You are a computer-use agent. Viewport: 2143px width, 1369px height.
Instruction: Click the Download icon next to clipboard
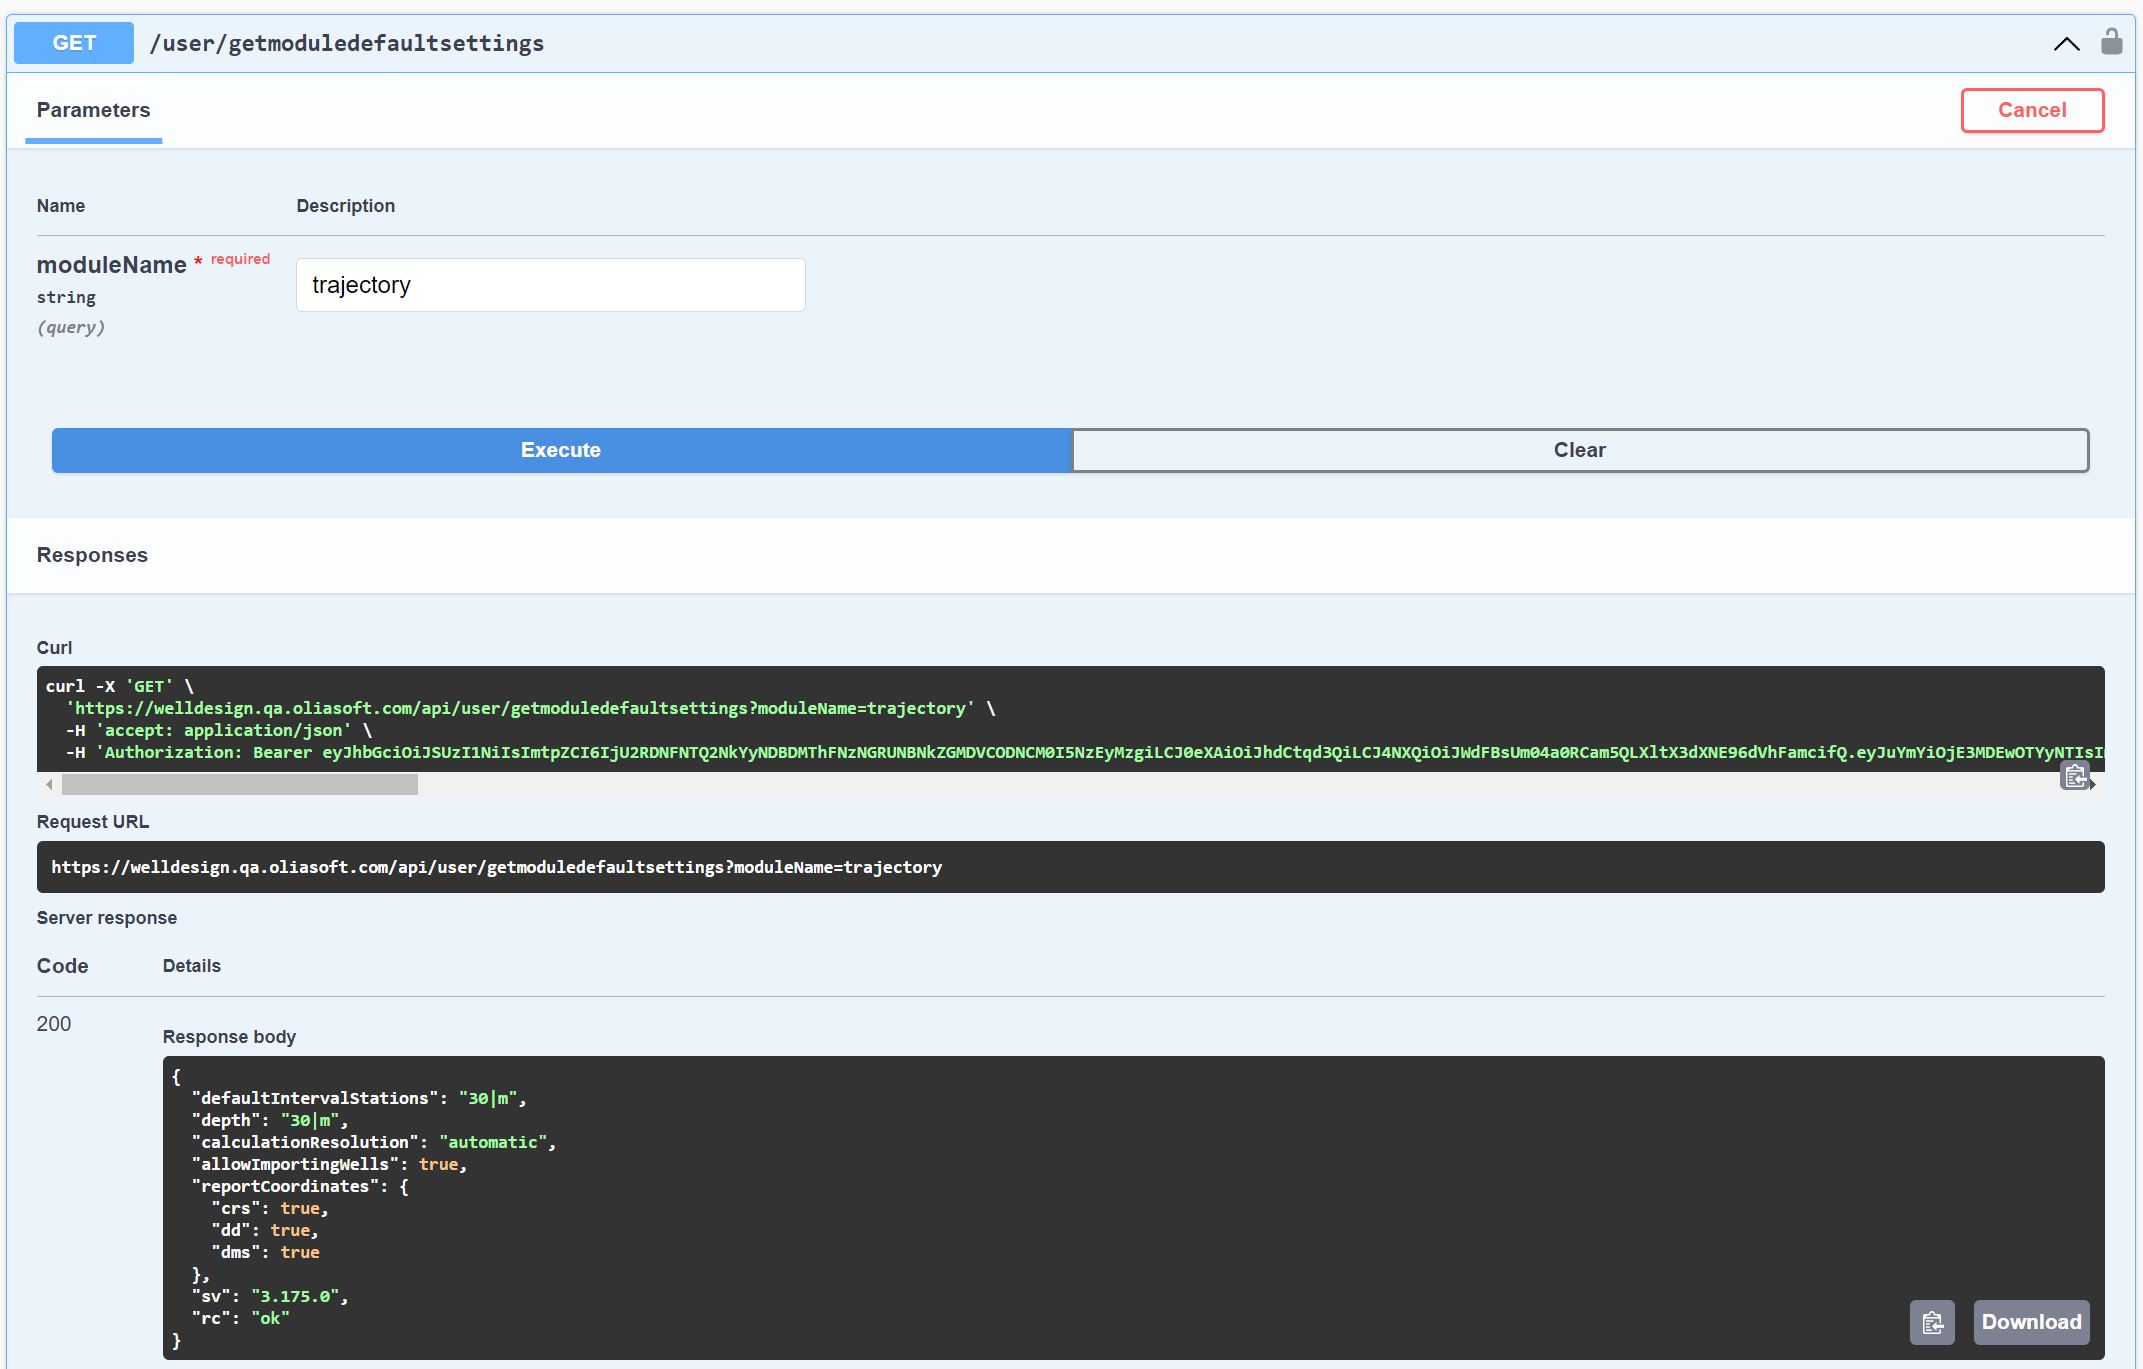coord(2031,1322)
